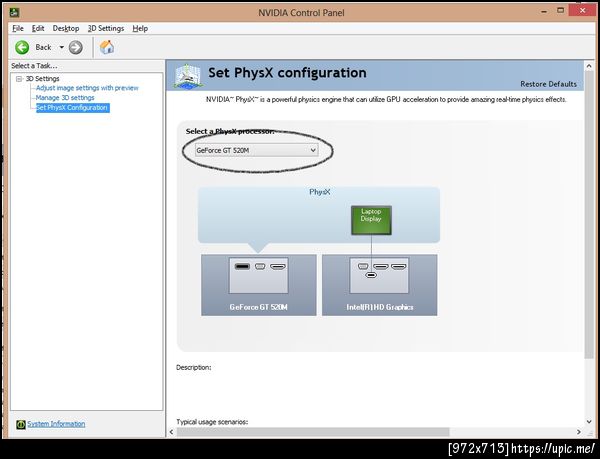The height and width of the screenshot is (459, 600).
Task: Select Adjust image settings with preview
Action: tap(87, 88)
